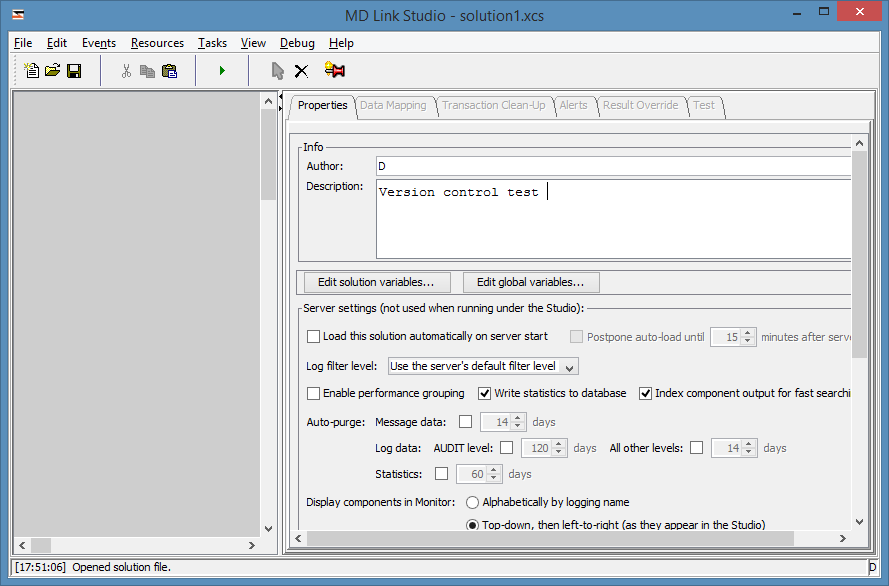889x586 pixels.
Task: Click the properties horizontal scrollbar thumb
Action: pyautogui.click(x=550, y=538)
